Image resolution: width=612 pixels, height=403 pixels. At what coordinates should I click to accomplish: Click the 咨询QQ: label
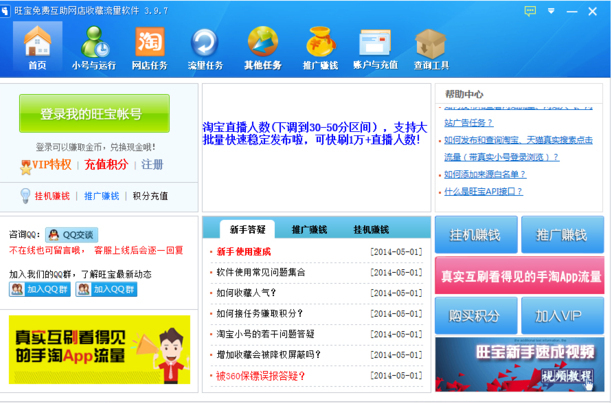(x=24, y=235)
